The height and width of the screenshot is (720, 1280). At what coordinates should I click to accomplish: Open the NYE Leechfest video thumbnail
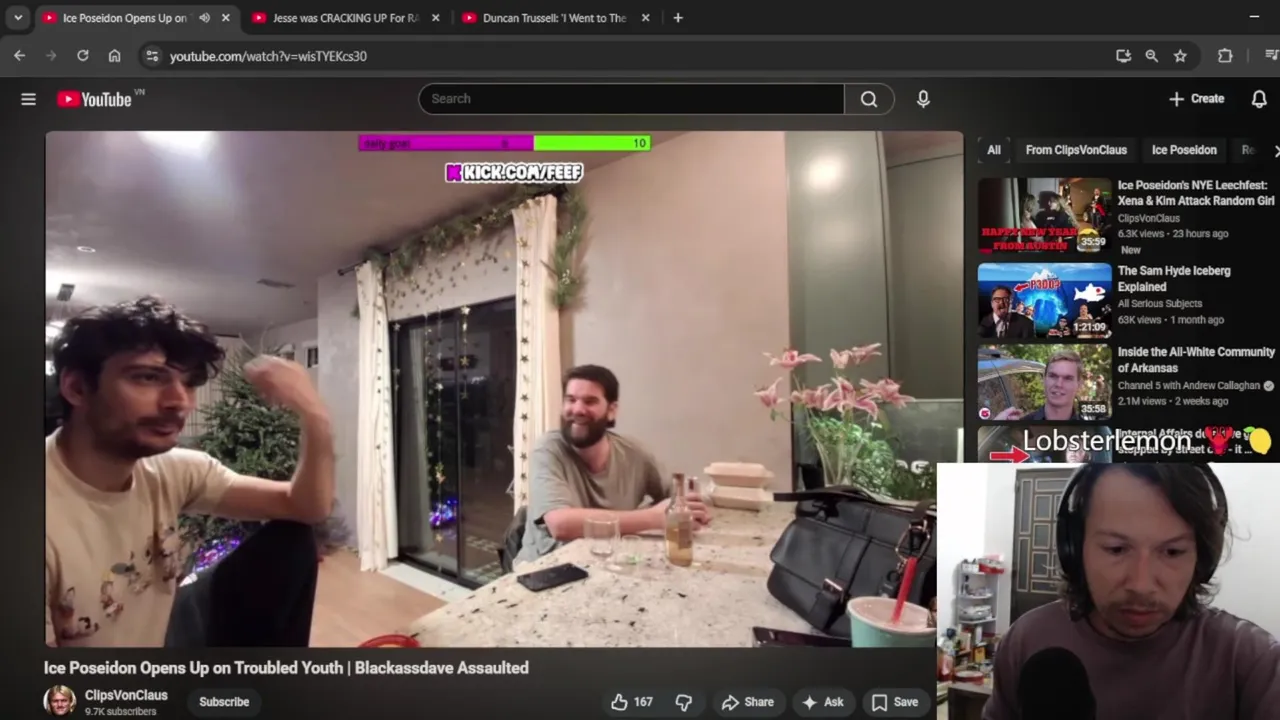tap(1044, 215)
